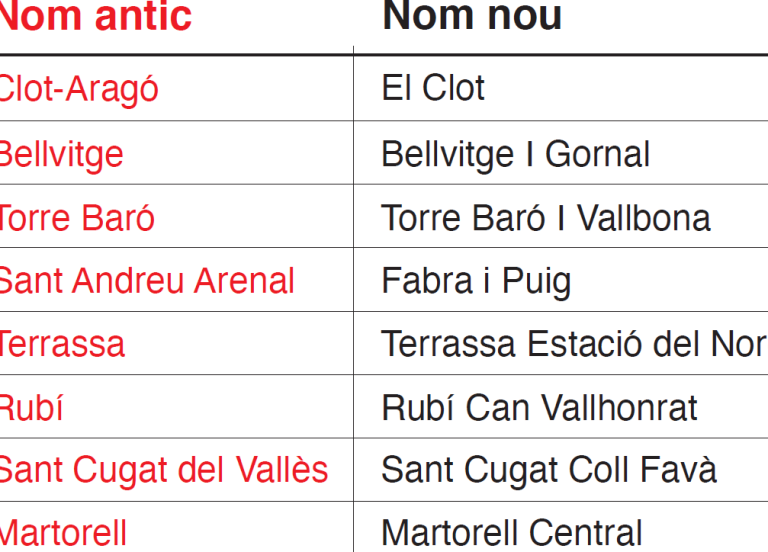Click the 'Nom nou' column header
This screenshot has width=768, height=552.
point(472,17)
